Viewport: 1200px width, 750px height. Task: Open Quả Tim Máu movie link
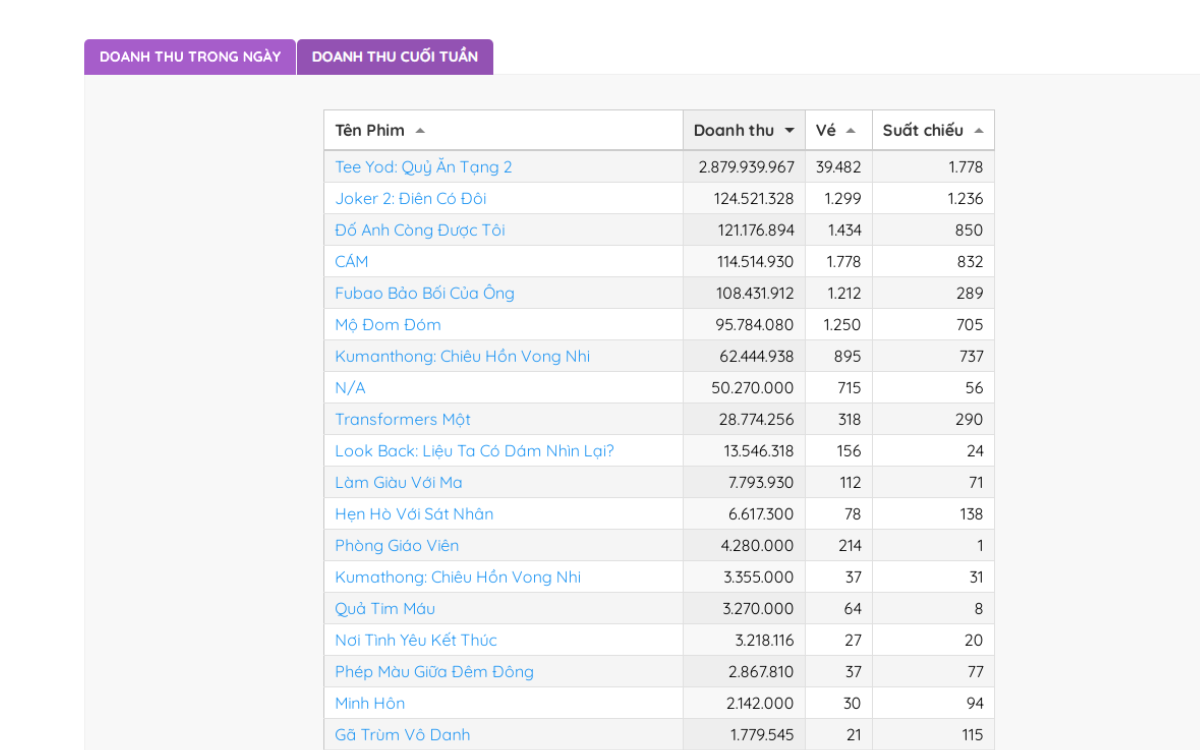(x=384, y=609)
